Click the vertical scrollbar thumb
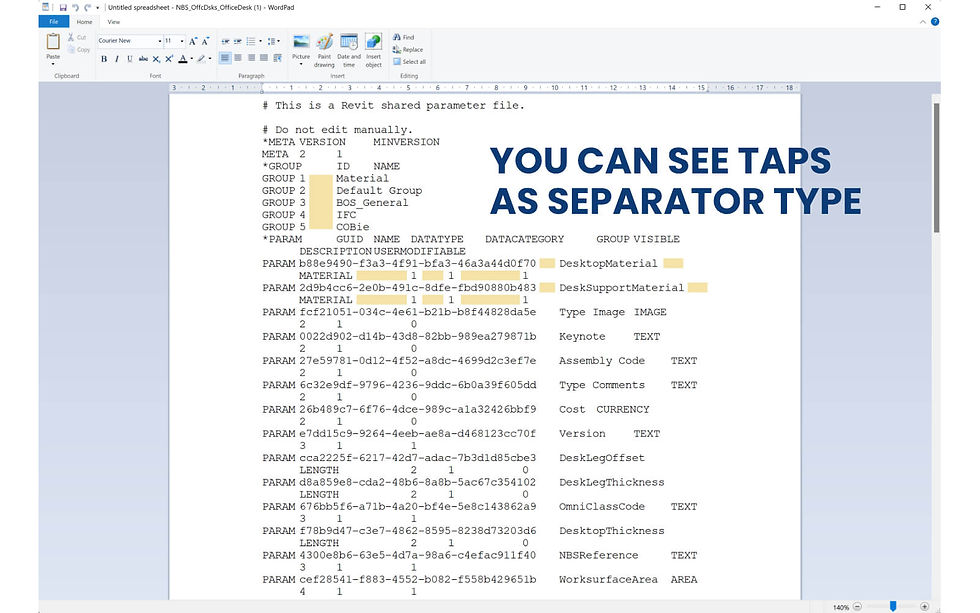The width and height of the screenshot is (980, 613). coord(936,167)
